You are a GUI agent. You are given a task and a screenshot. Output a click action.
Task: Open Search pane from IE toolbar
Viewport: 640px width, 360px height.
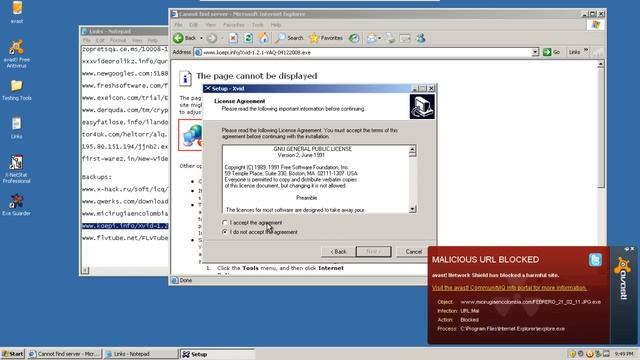tap(289, 38)
